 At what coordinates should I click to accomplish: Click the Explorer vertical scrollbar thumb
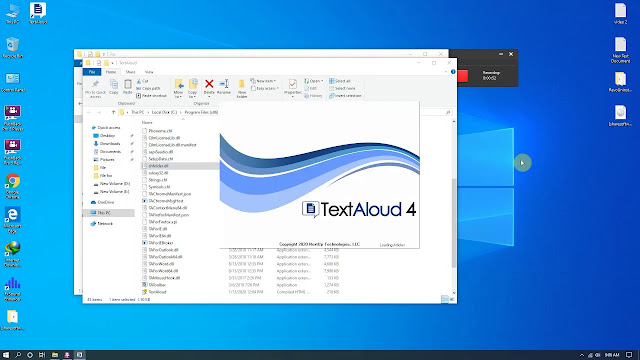pos(454,222)
